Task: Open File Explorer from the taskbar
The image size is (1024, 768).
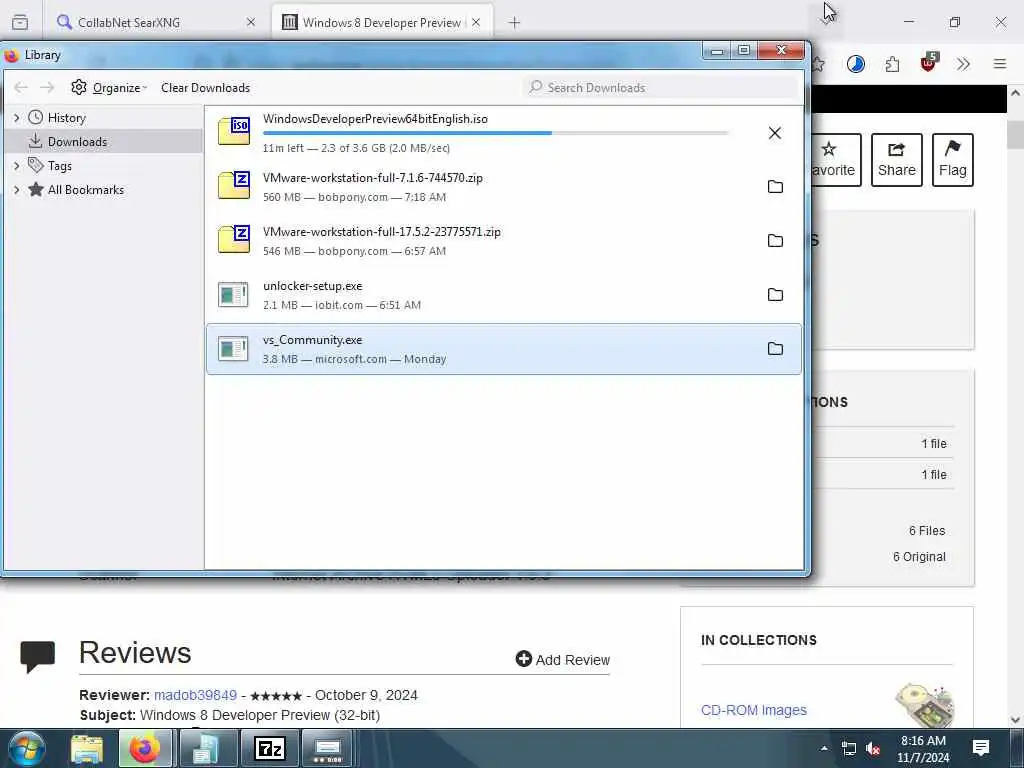Action: pyautogui.click(x=87, y=748)
